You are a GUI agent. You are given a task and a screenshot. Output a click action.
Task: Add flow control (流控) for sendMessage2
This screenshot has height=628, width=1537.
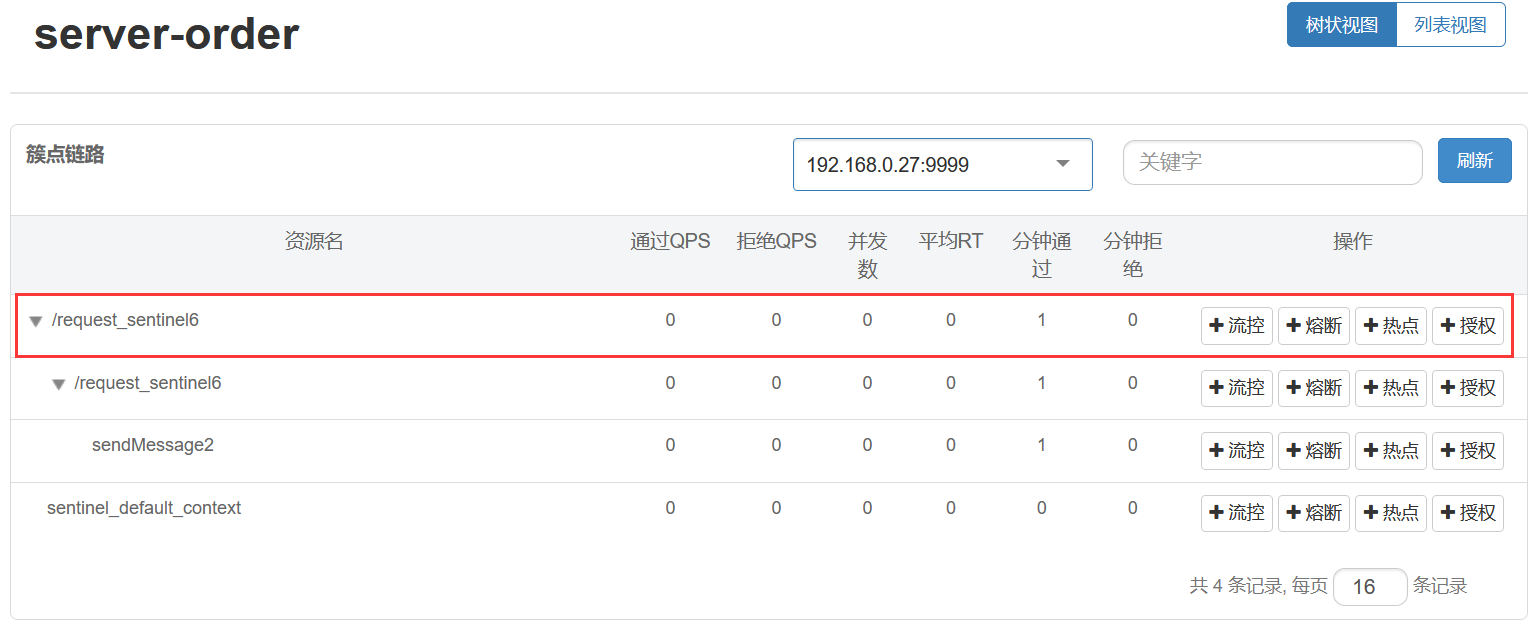pos(1236,451)
